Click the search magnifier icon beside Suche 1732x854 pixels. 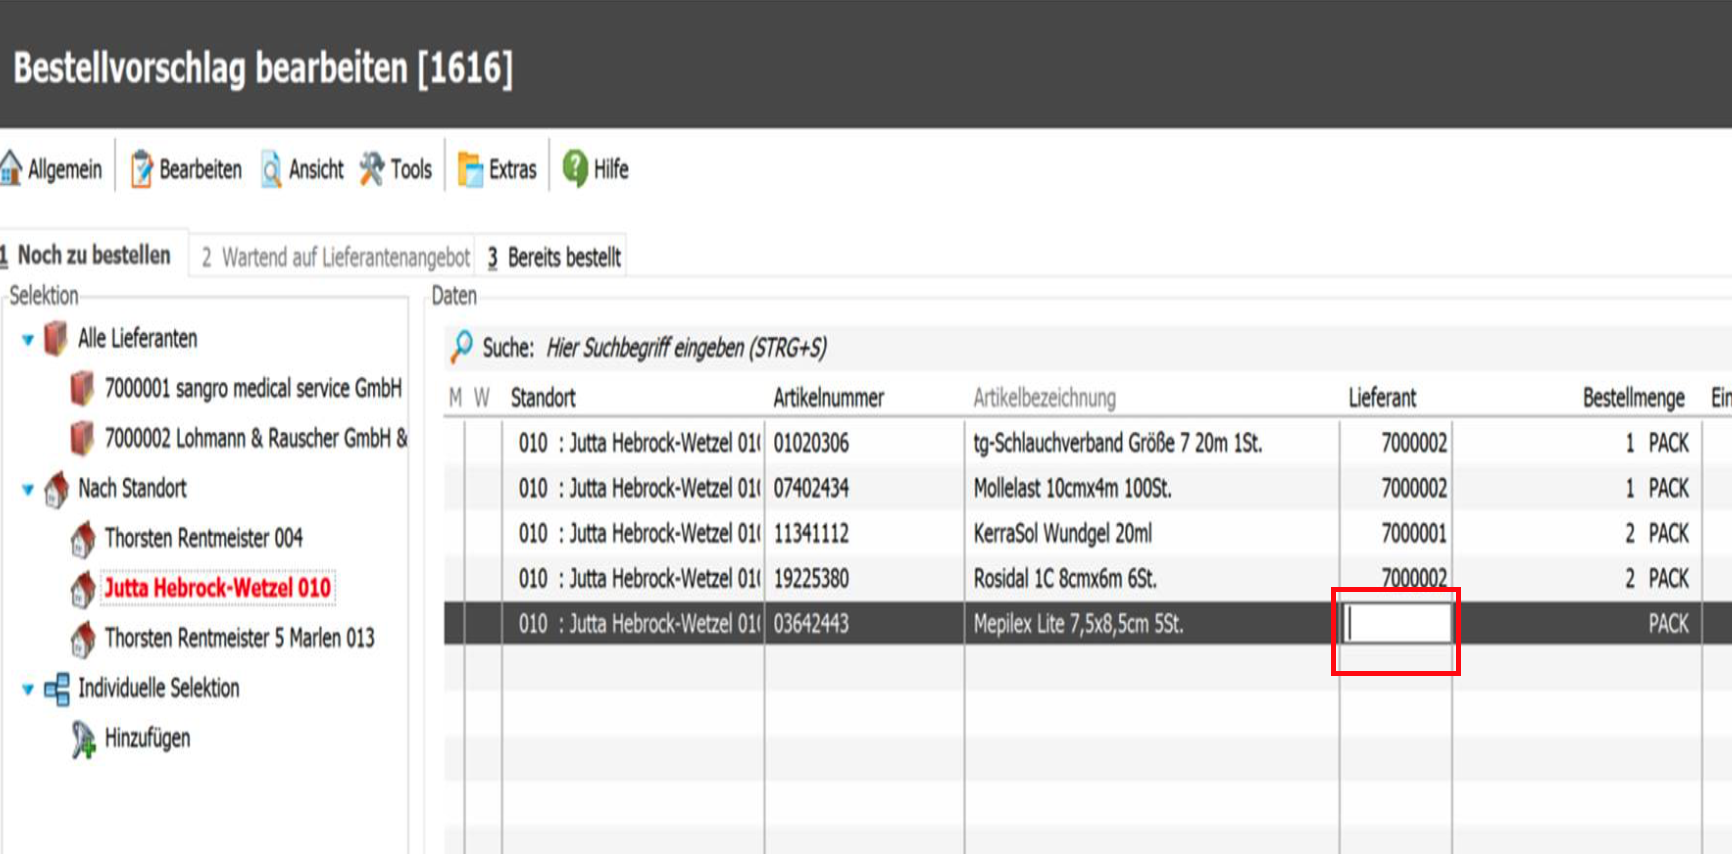(461, 347)
